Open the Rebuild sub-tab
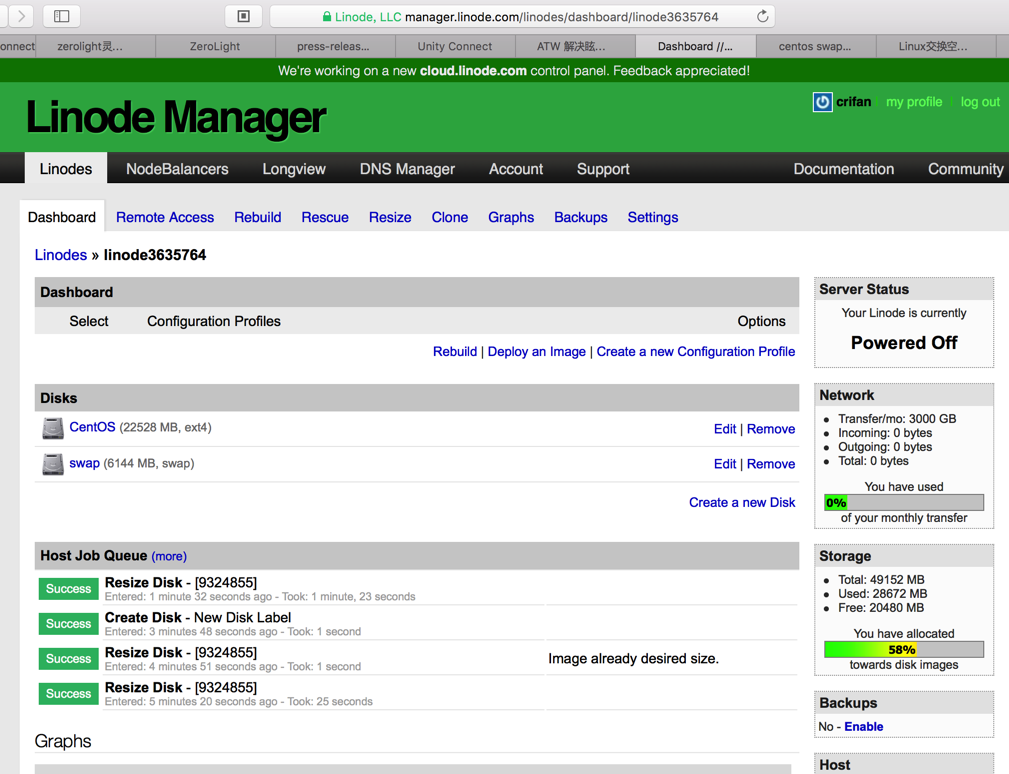 [x=257, y=217]
